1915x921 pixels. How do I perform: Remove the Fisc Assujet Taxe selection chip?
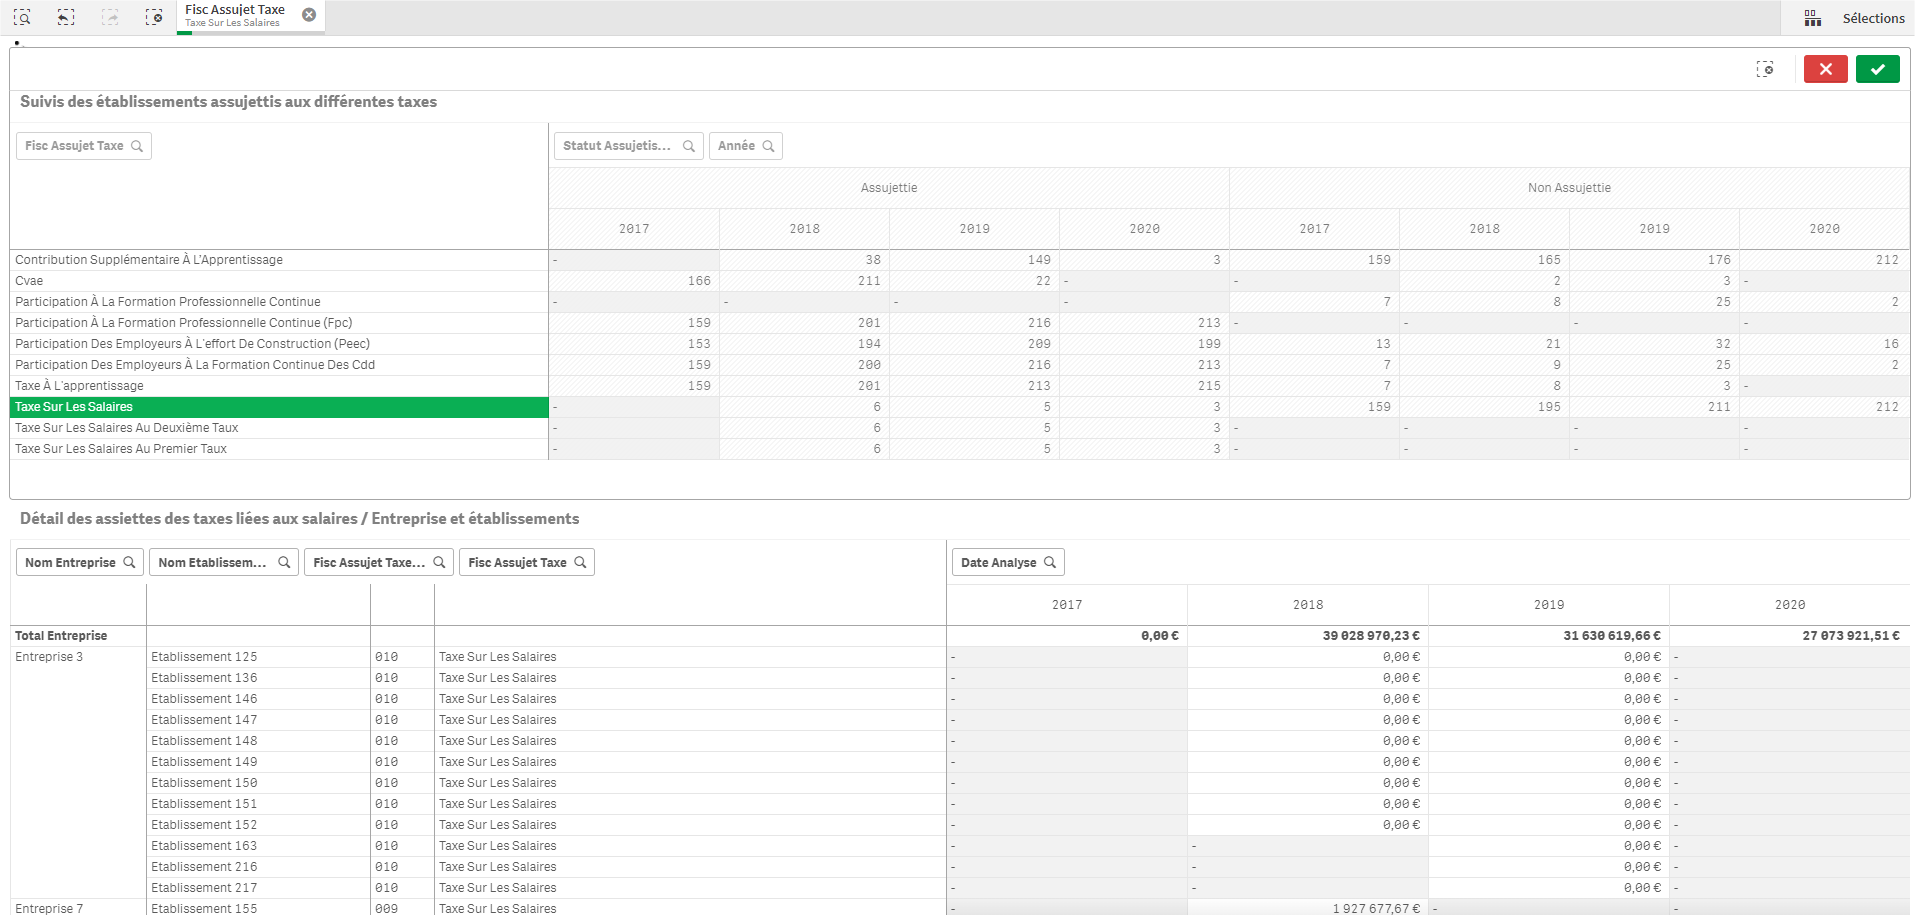pyautogui.click(x=309, y=15)
